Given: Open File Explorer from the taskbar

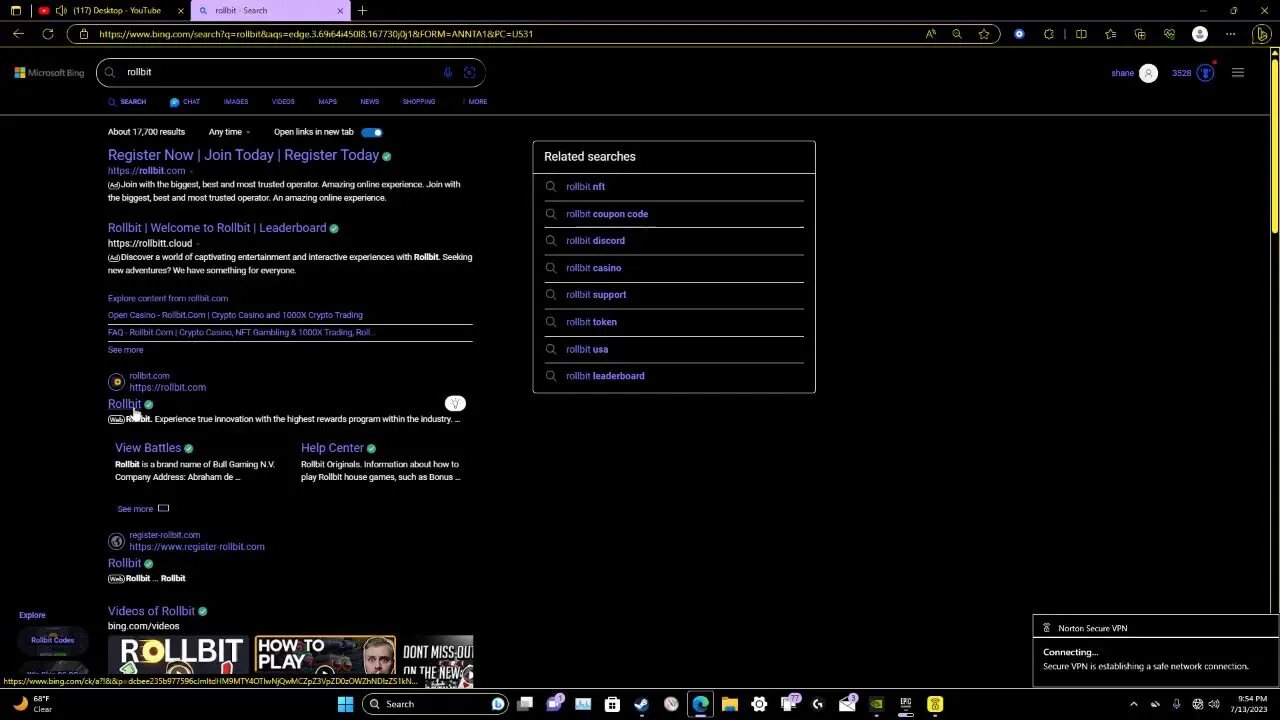Looking at the screenshot, I should pos(730,704).
